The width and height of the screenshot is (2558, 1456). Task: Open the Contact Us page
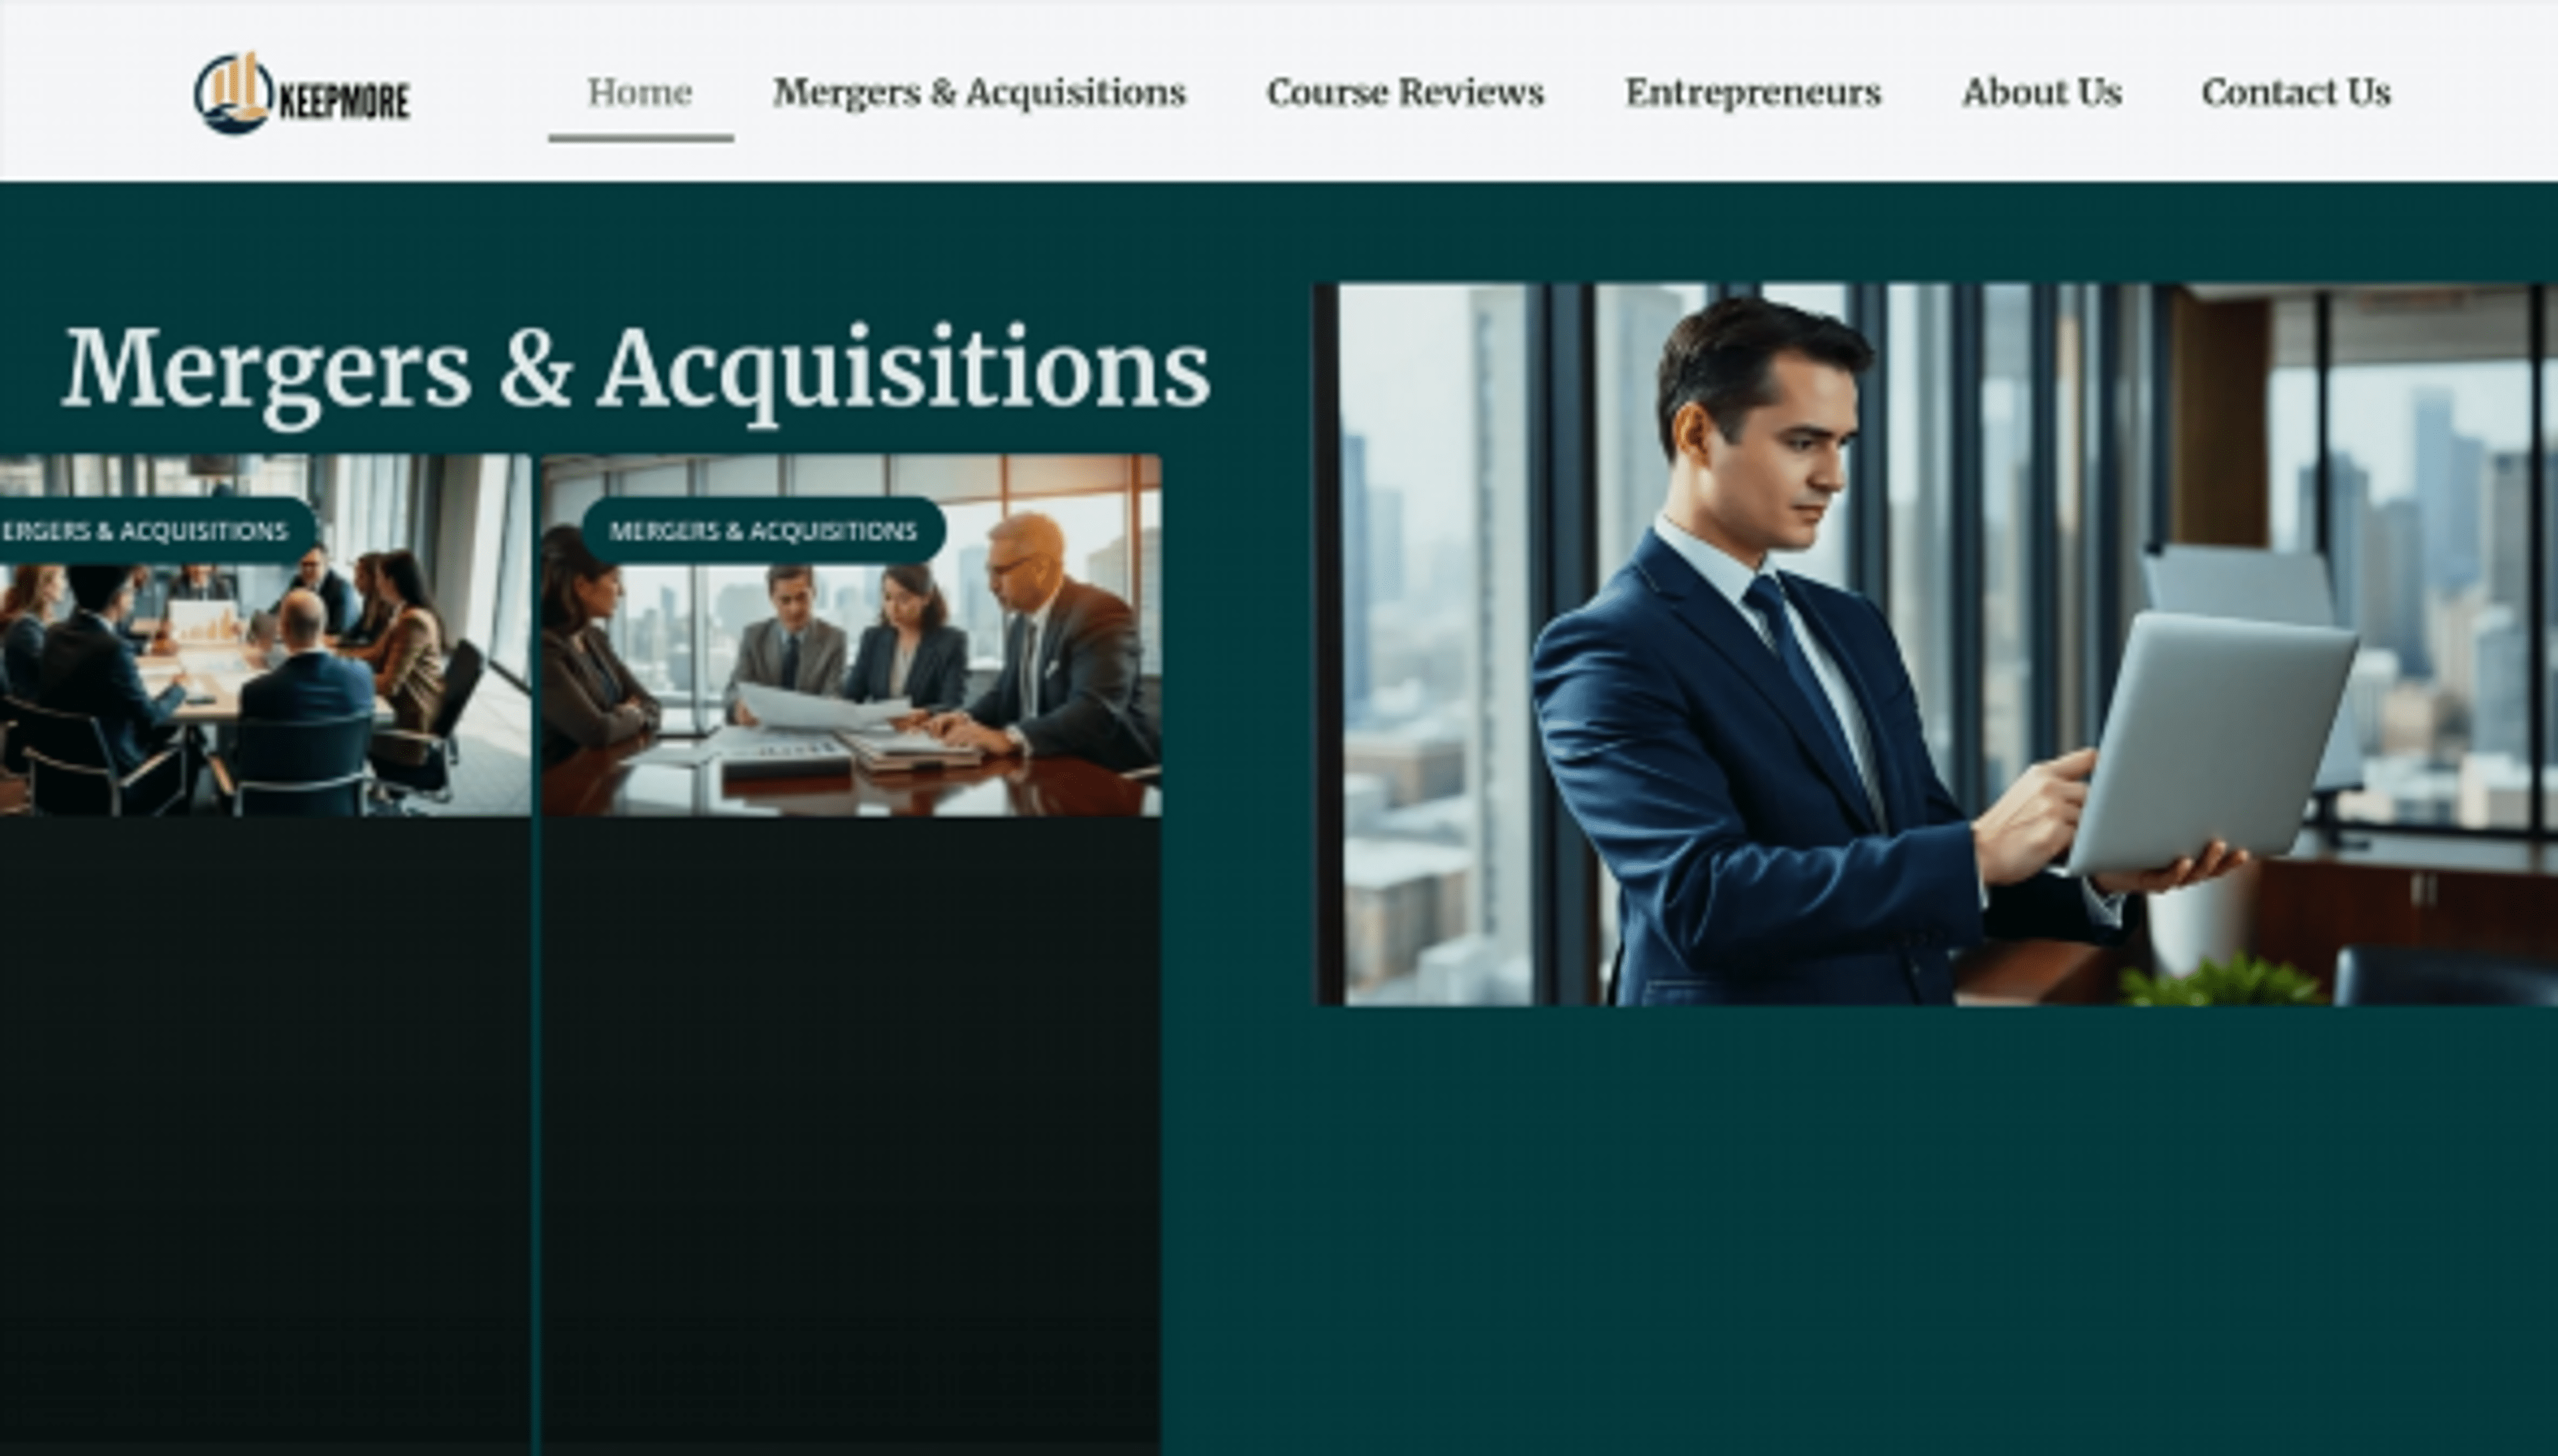tap(2296, 92)
